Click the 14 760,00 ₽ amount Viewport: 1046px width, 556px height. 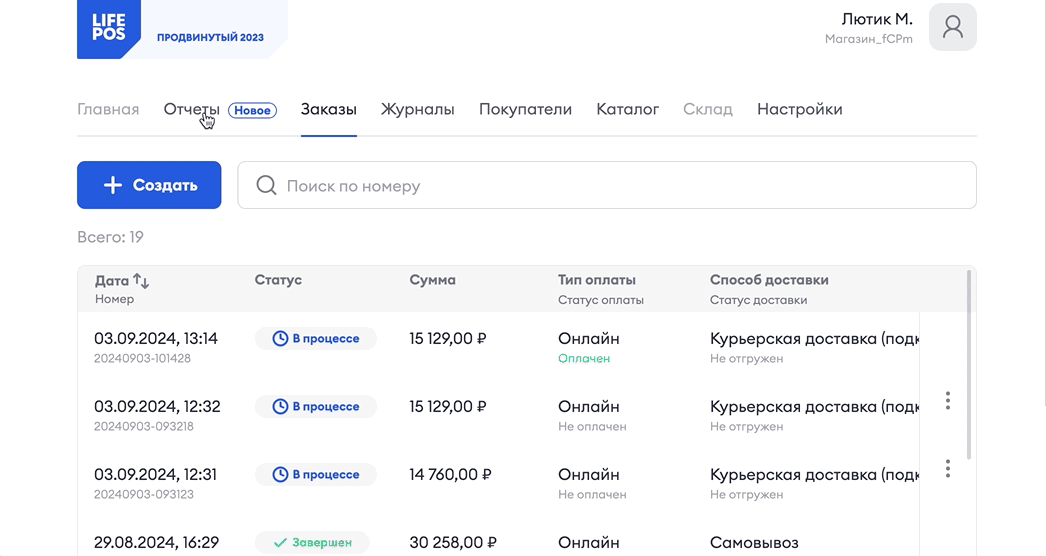450,475
